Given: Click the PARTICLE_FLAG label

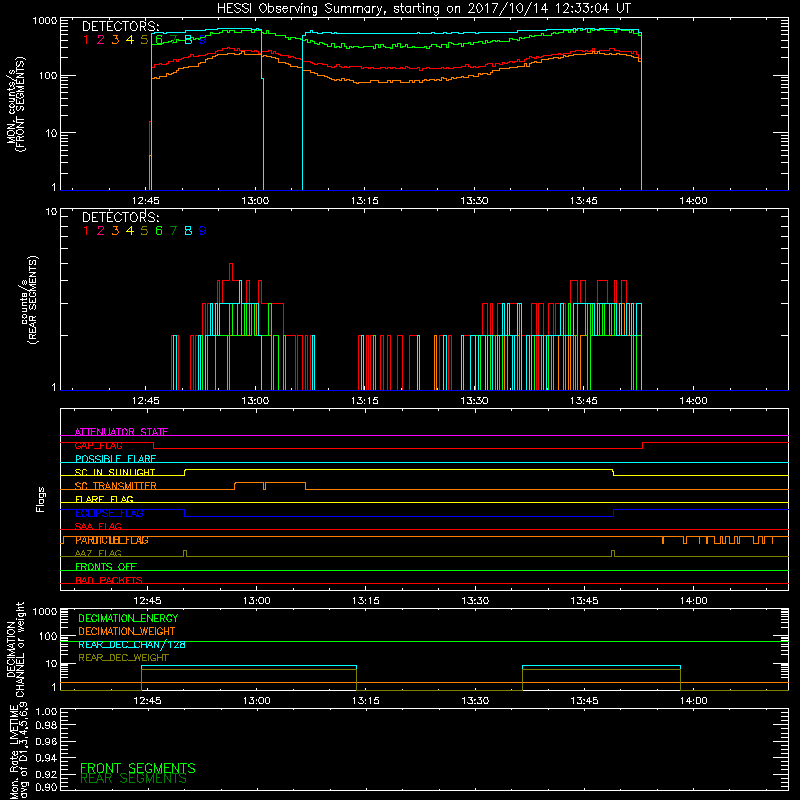Looking at the screenshot, I should (x=112, y=540).
